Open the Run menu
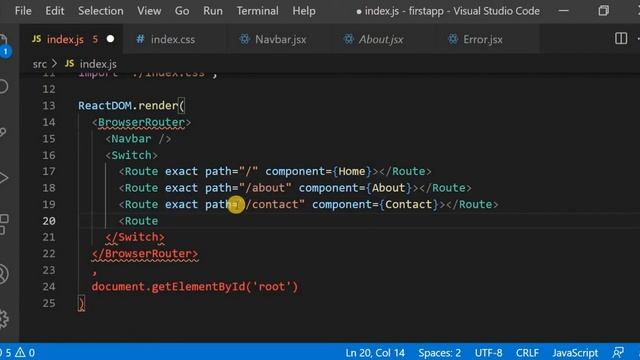The height and width of the screenshot is (360, 640). click(213, 11)
